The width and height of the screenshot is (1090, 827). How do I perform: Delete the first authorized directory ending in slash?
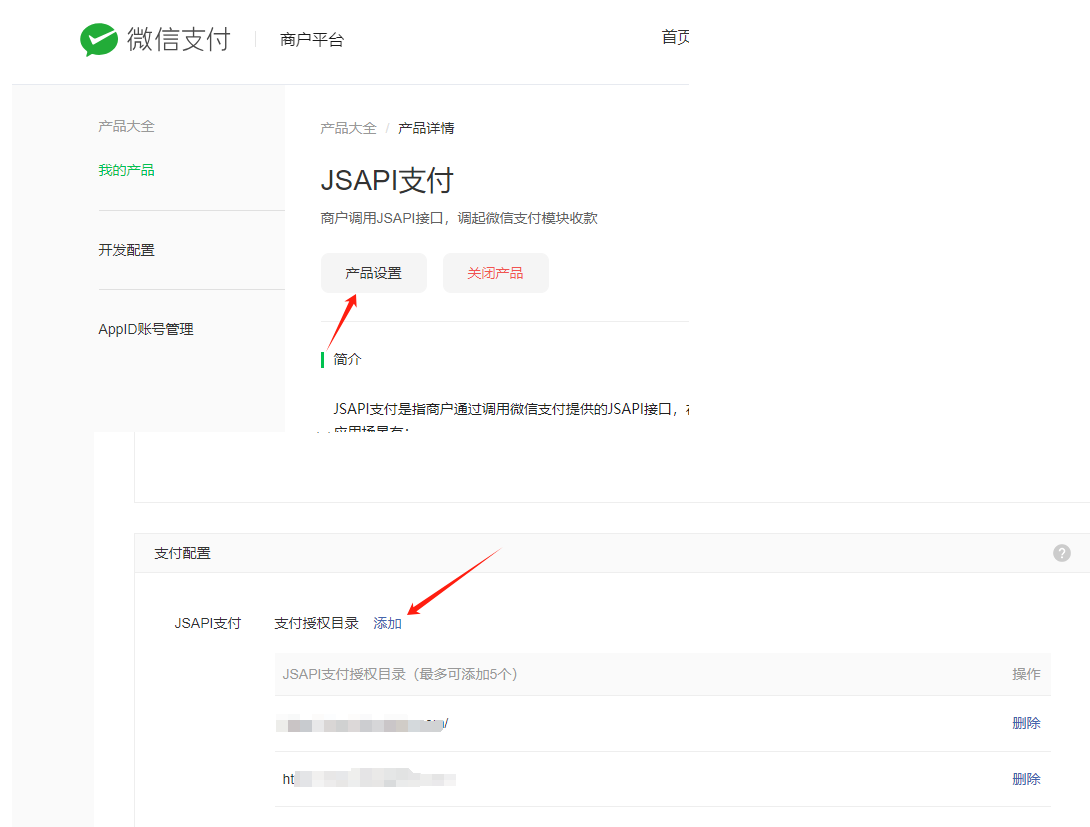coord(1026,723)
